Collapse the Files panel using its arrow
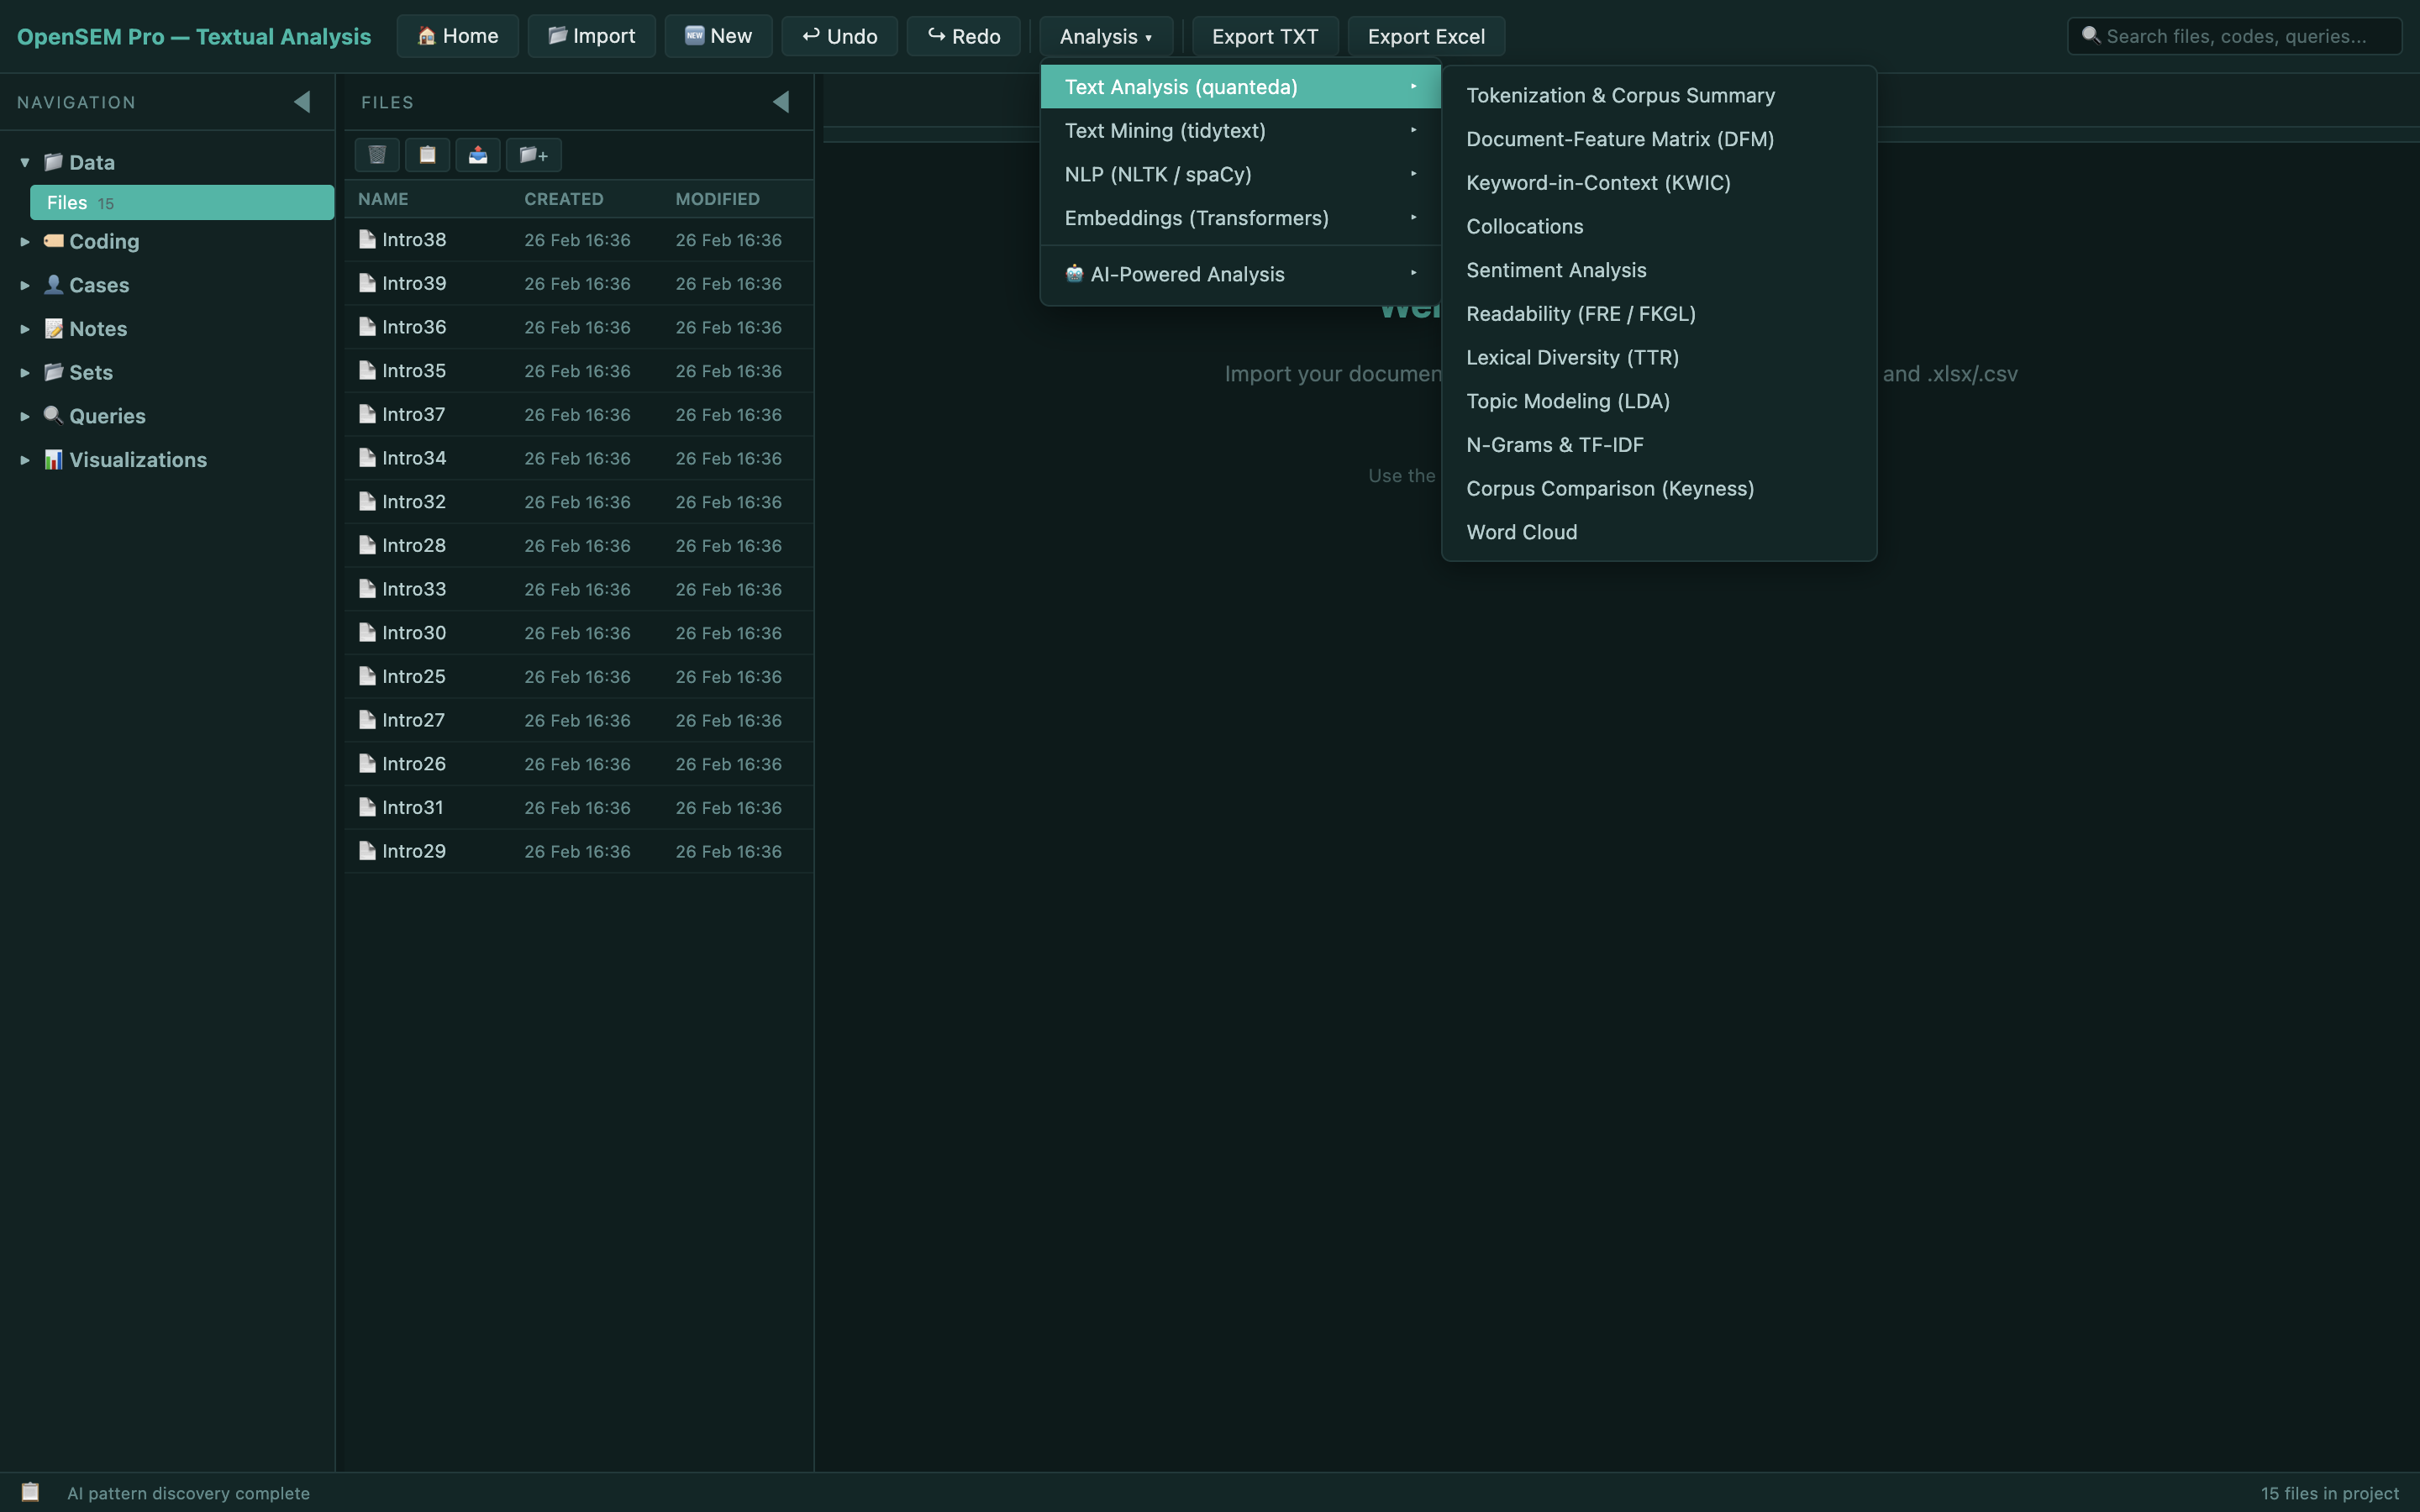The height and width of the screenshot is (1512, 2420). point(781,101)
